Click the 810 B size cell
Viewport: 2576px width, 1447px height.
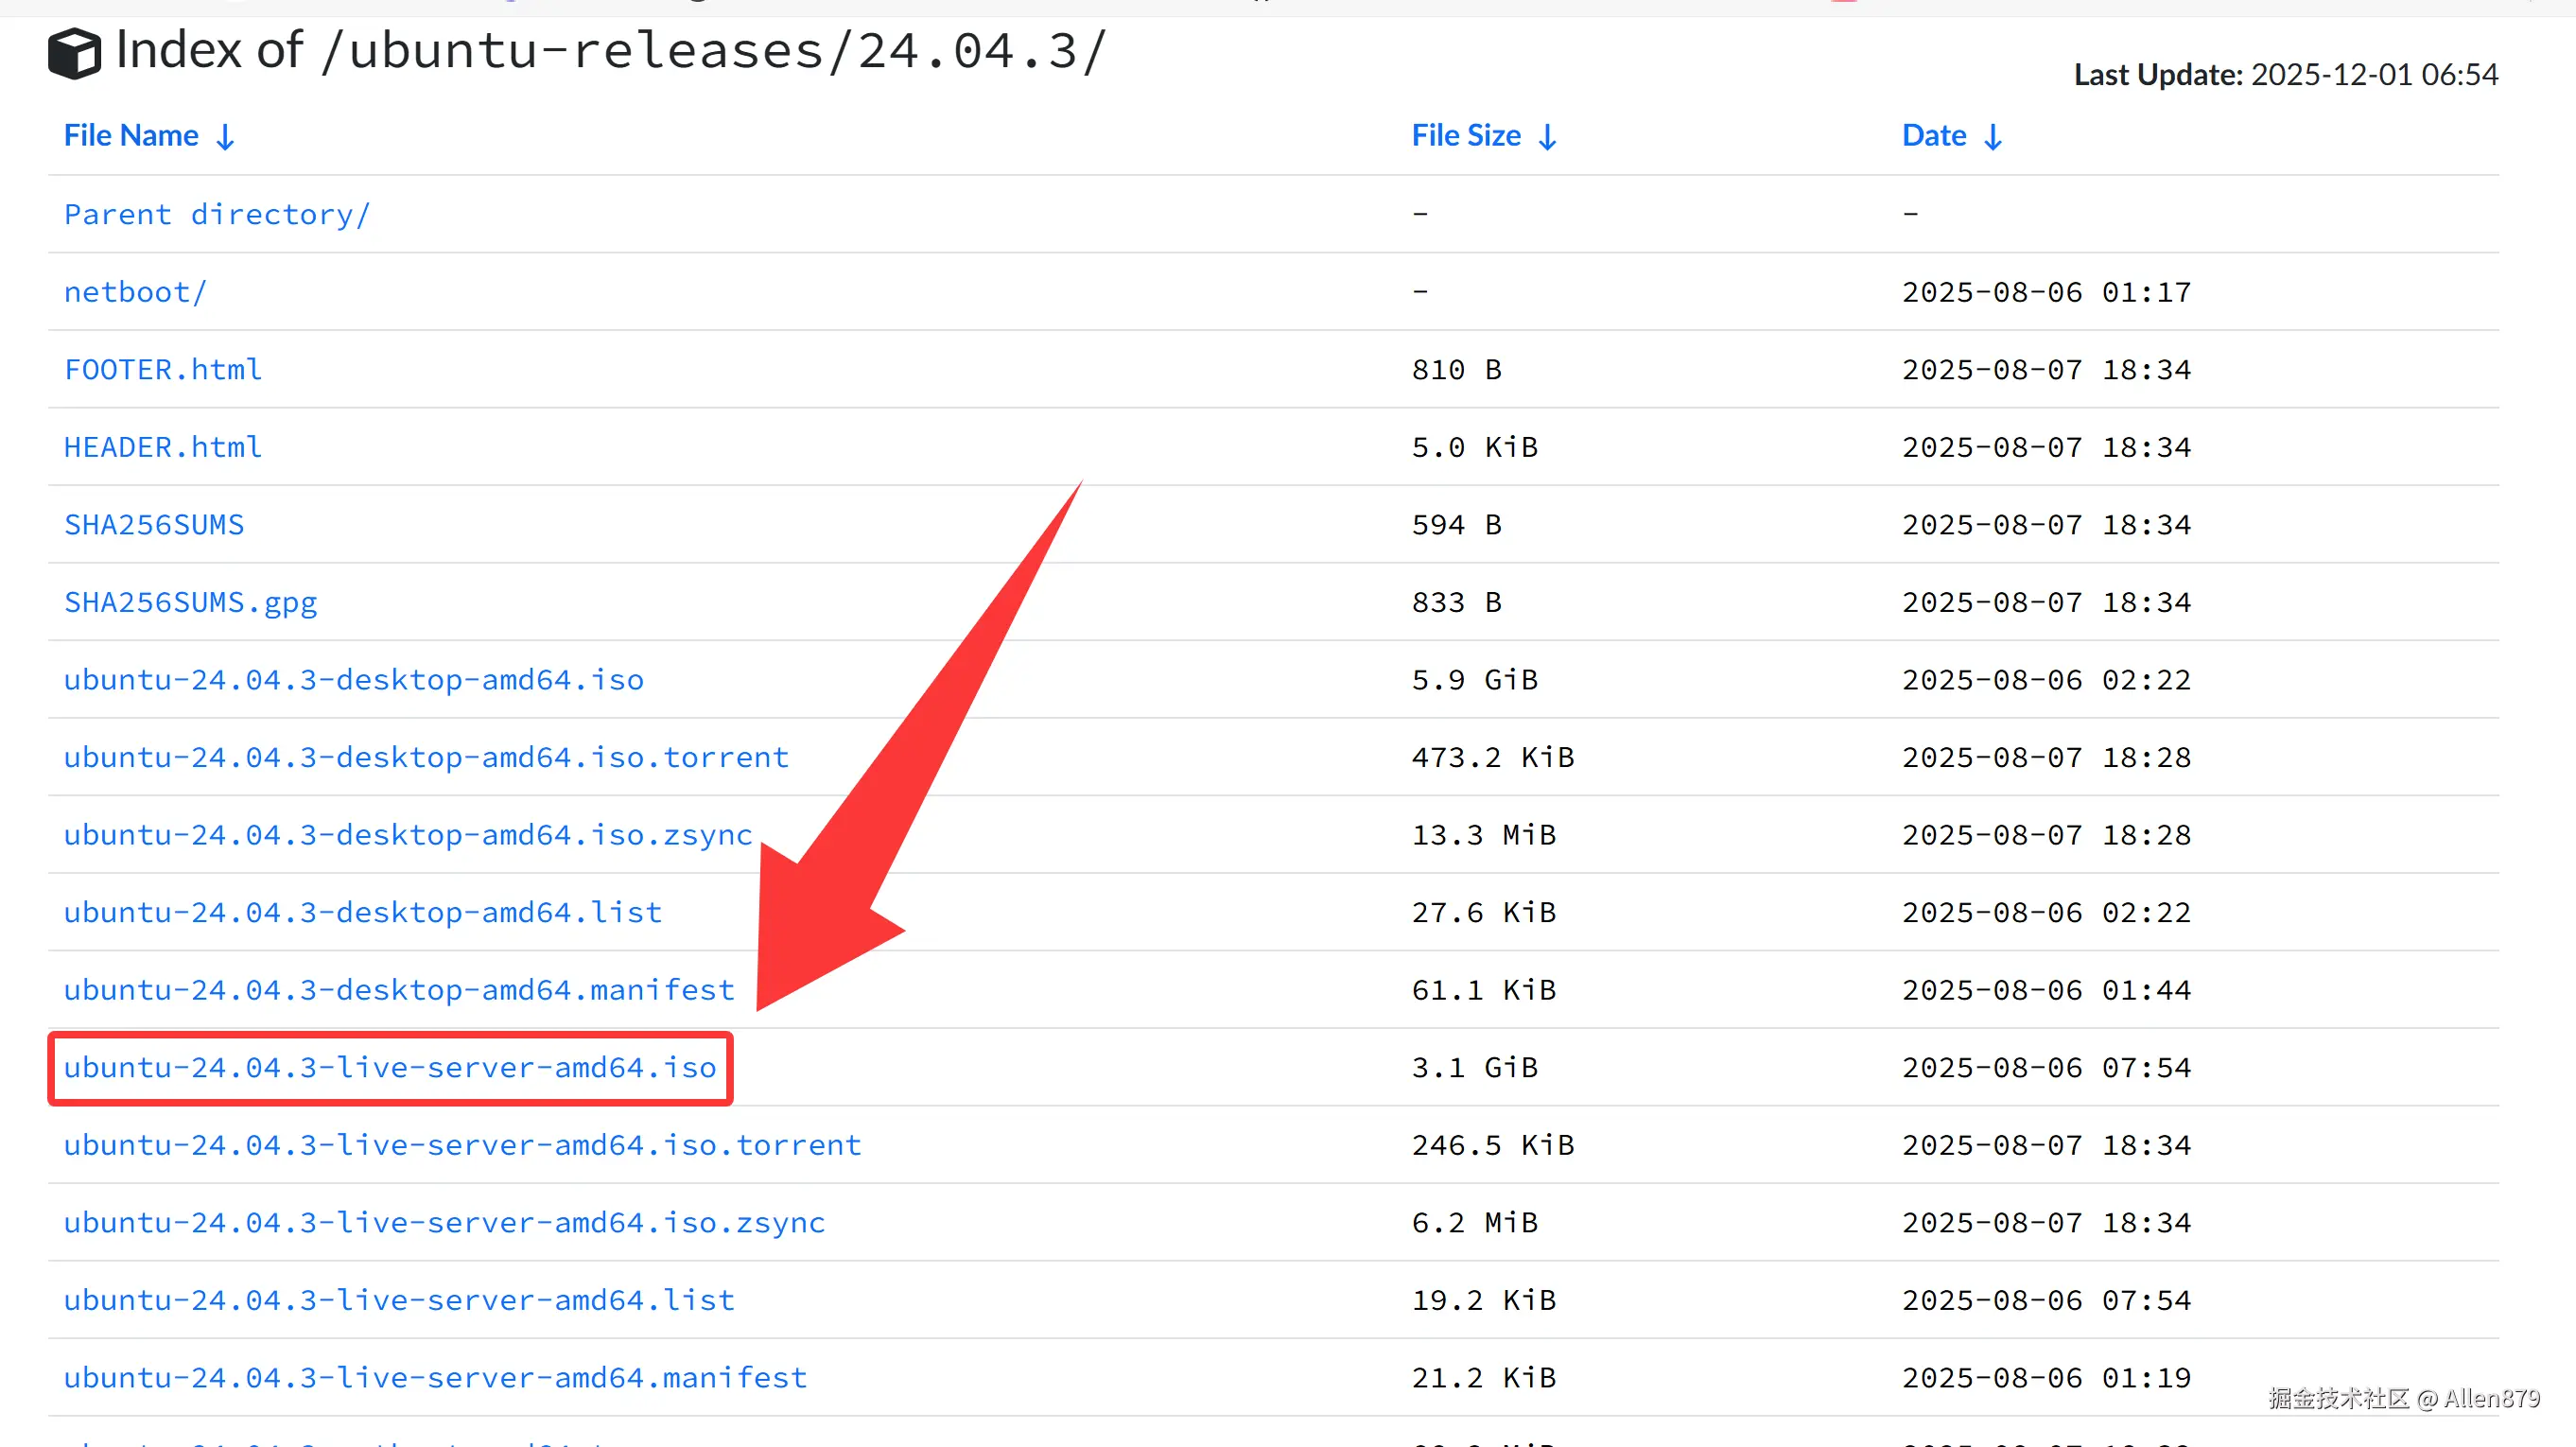tap(1457, 369)
